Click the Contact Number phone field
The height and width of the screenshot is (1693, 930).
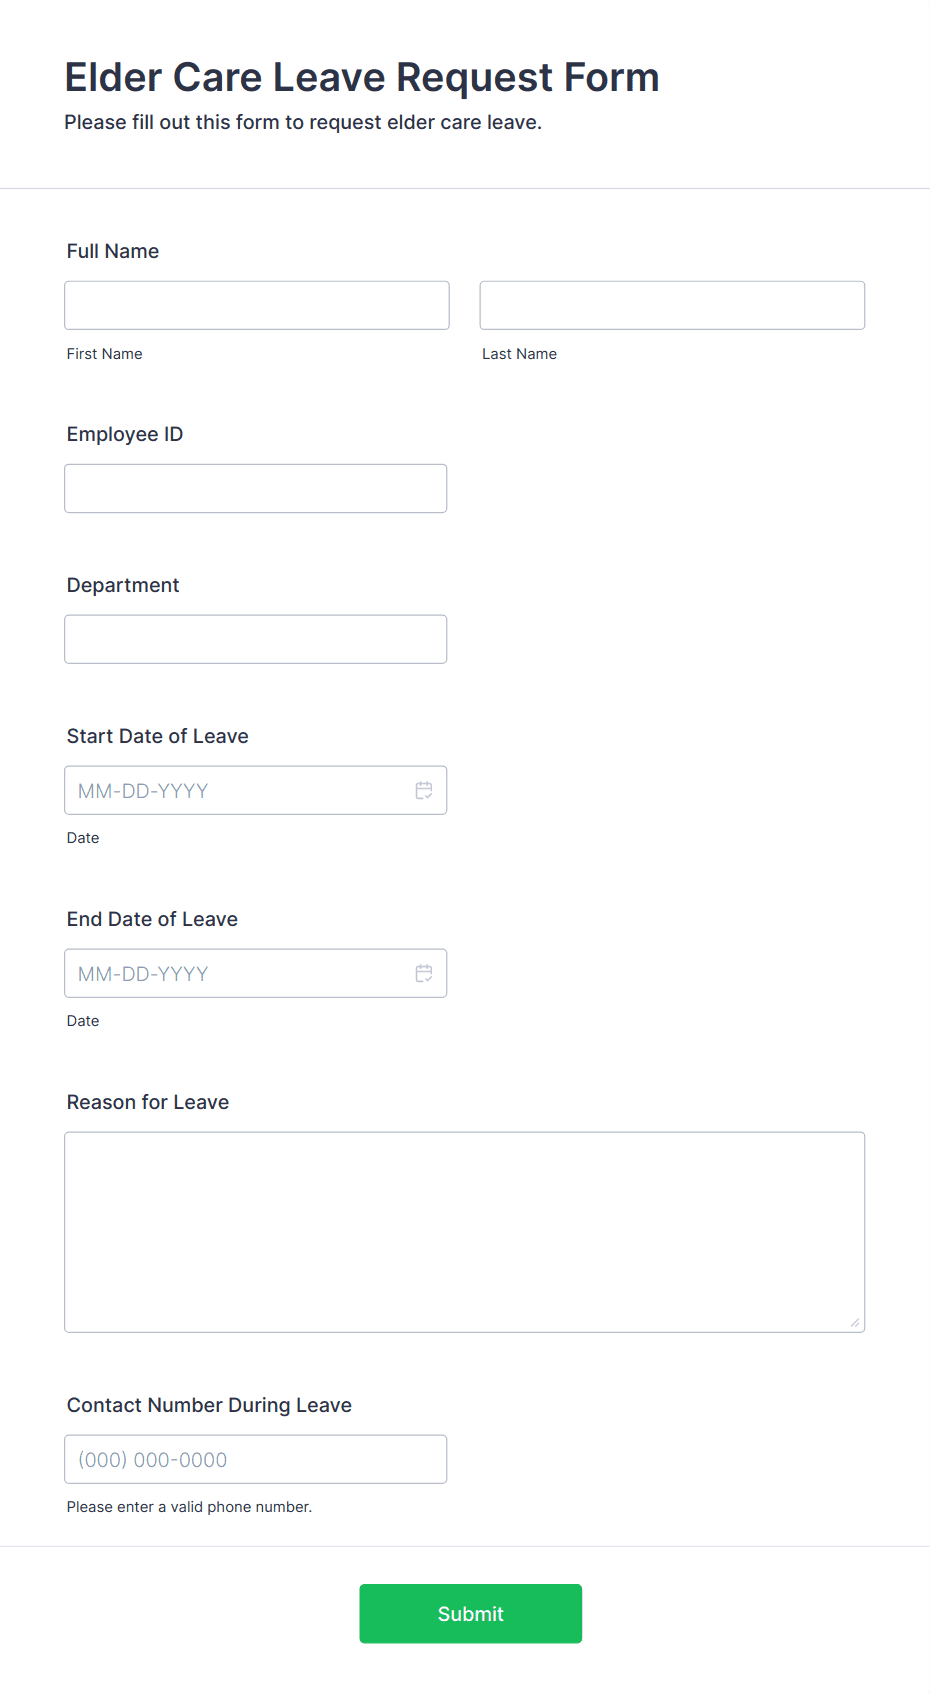(256, 1459)
